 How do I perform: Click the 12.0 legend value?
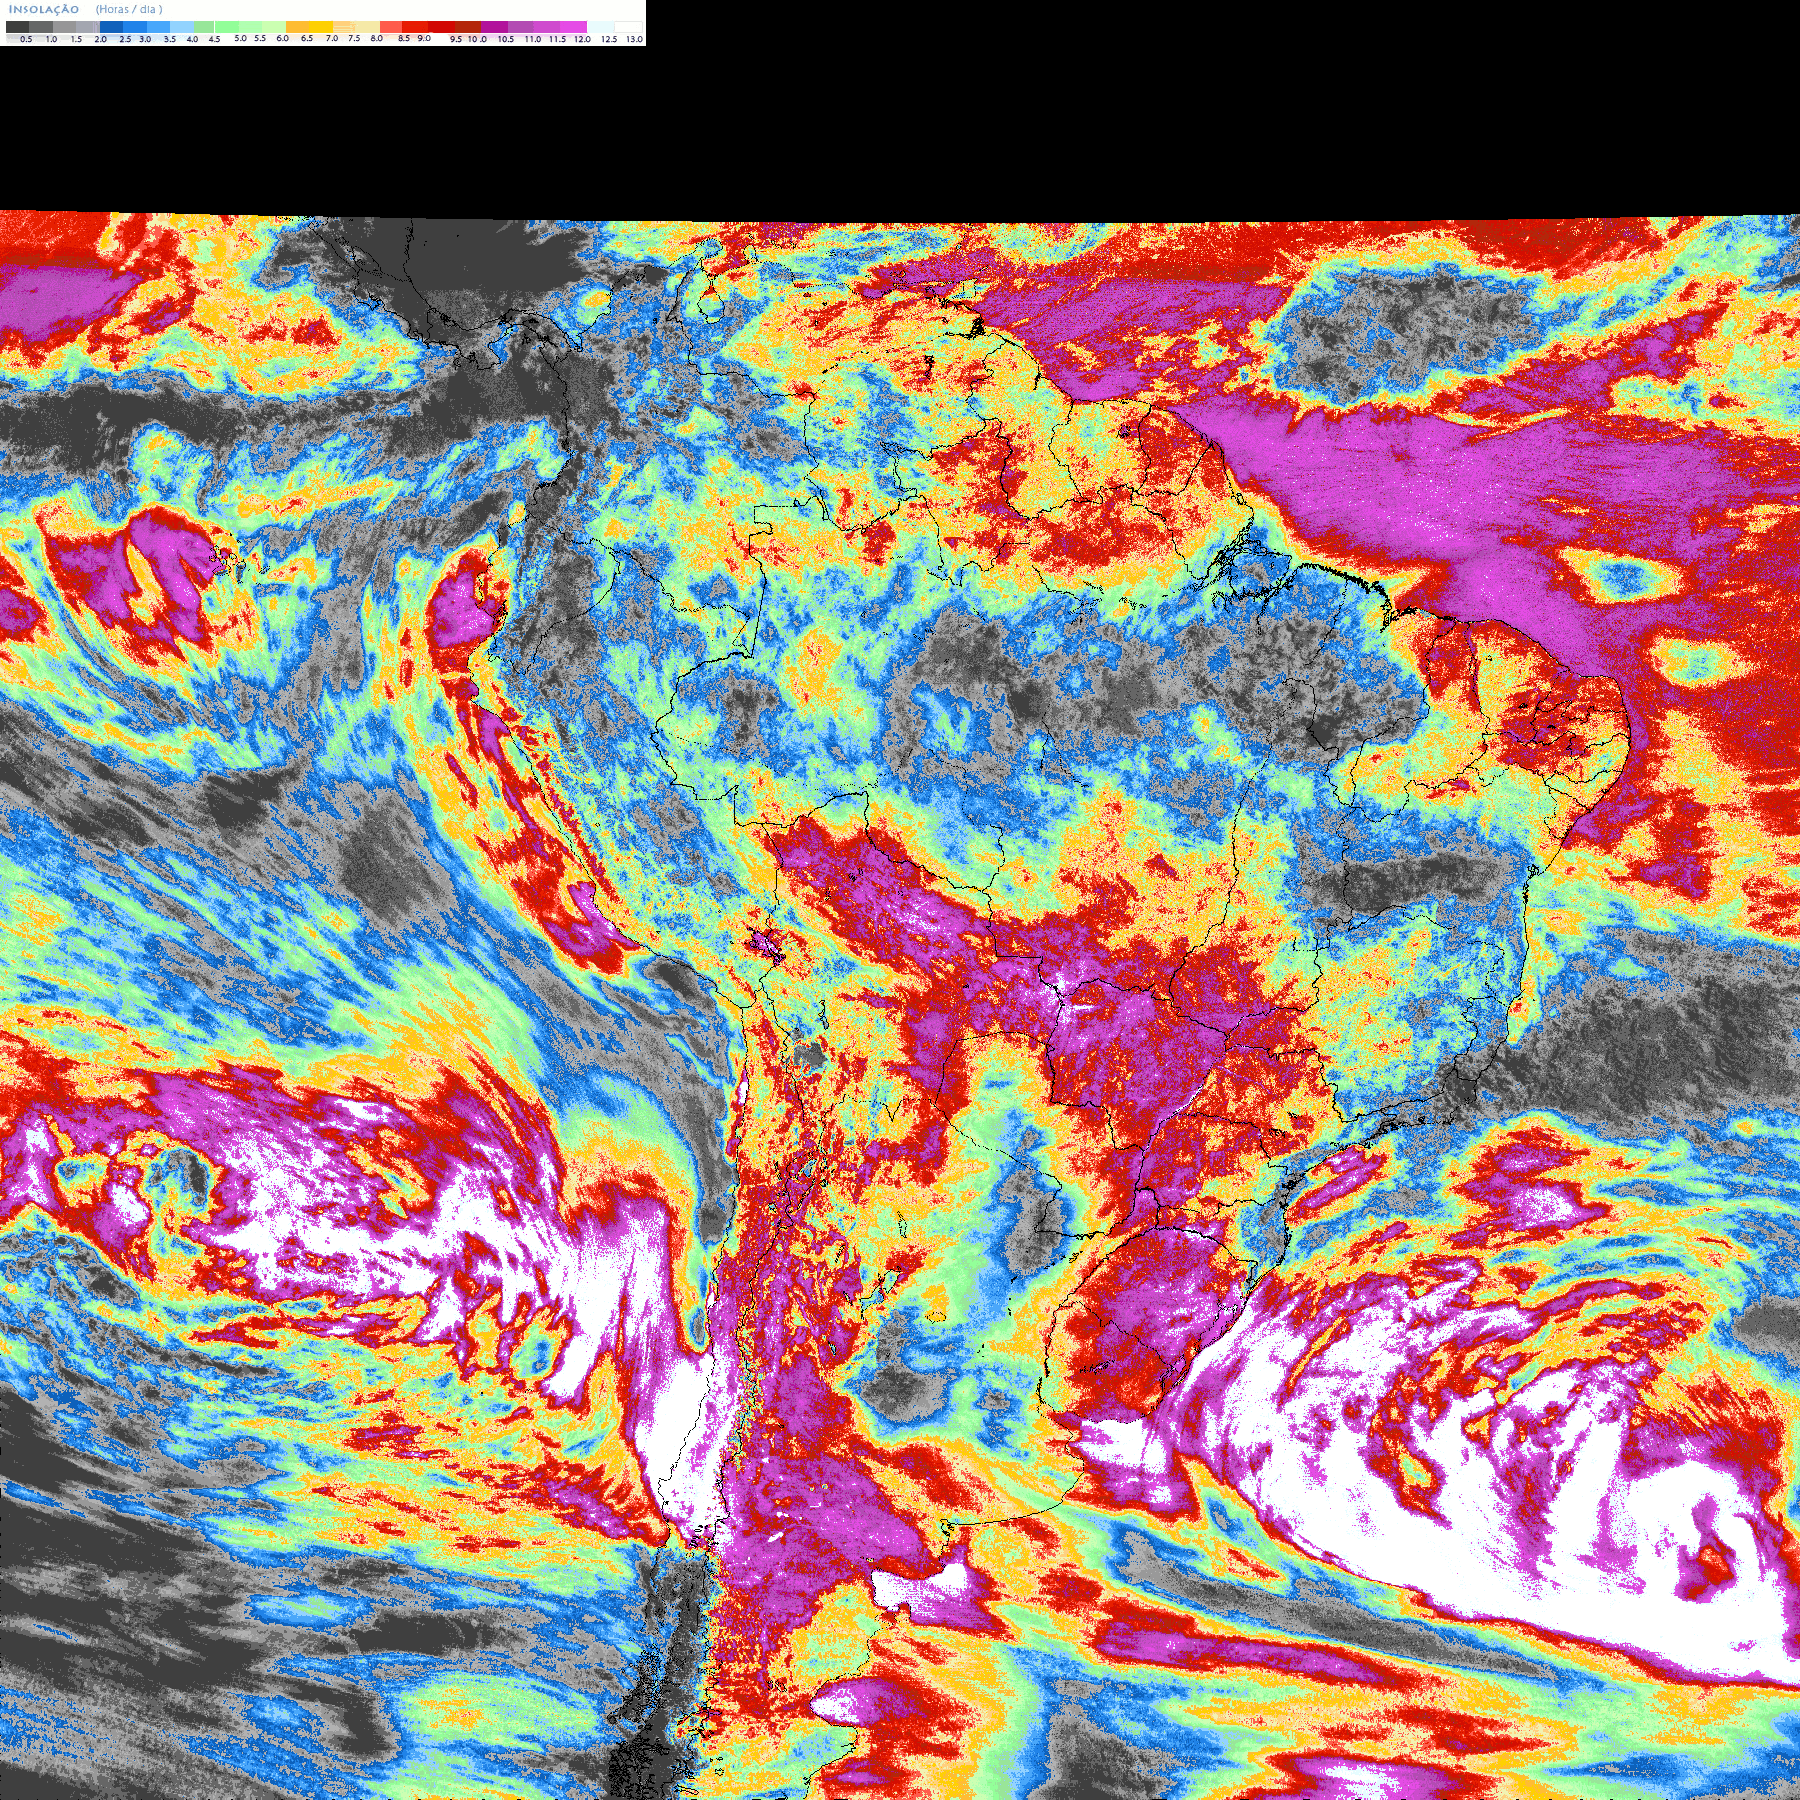(x=582, y=39)
